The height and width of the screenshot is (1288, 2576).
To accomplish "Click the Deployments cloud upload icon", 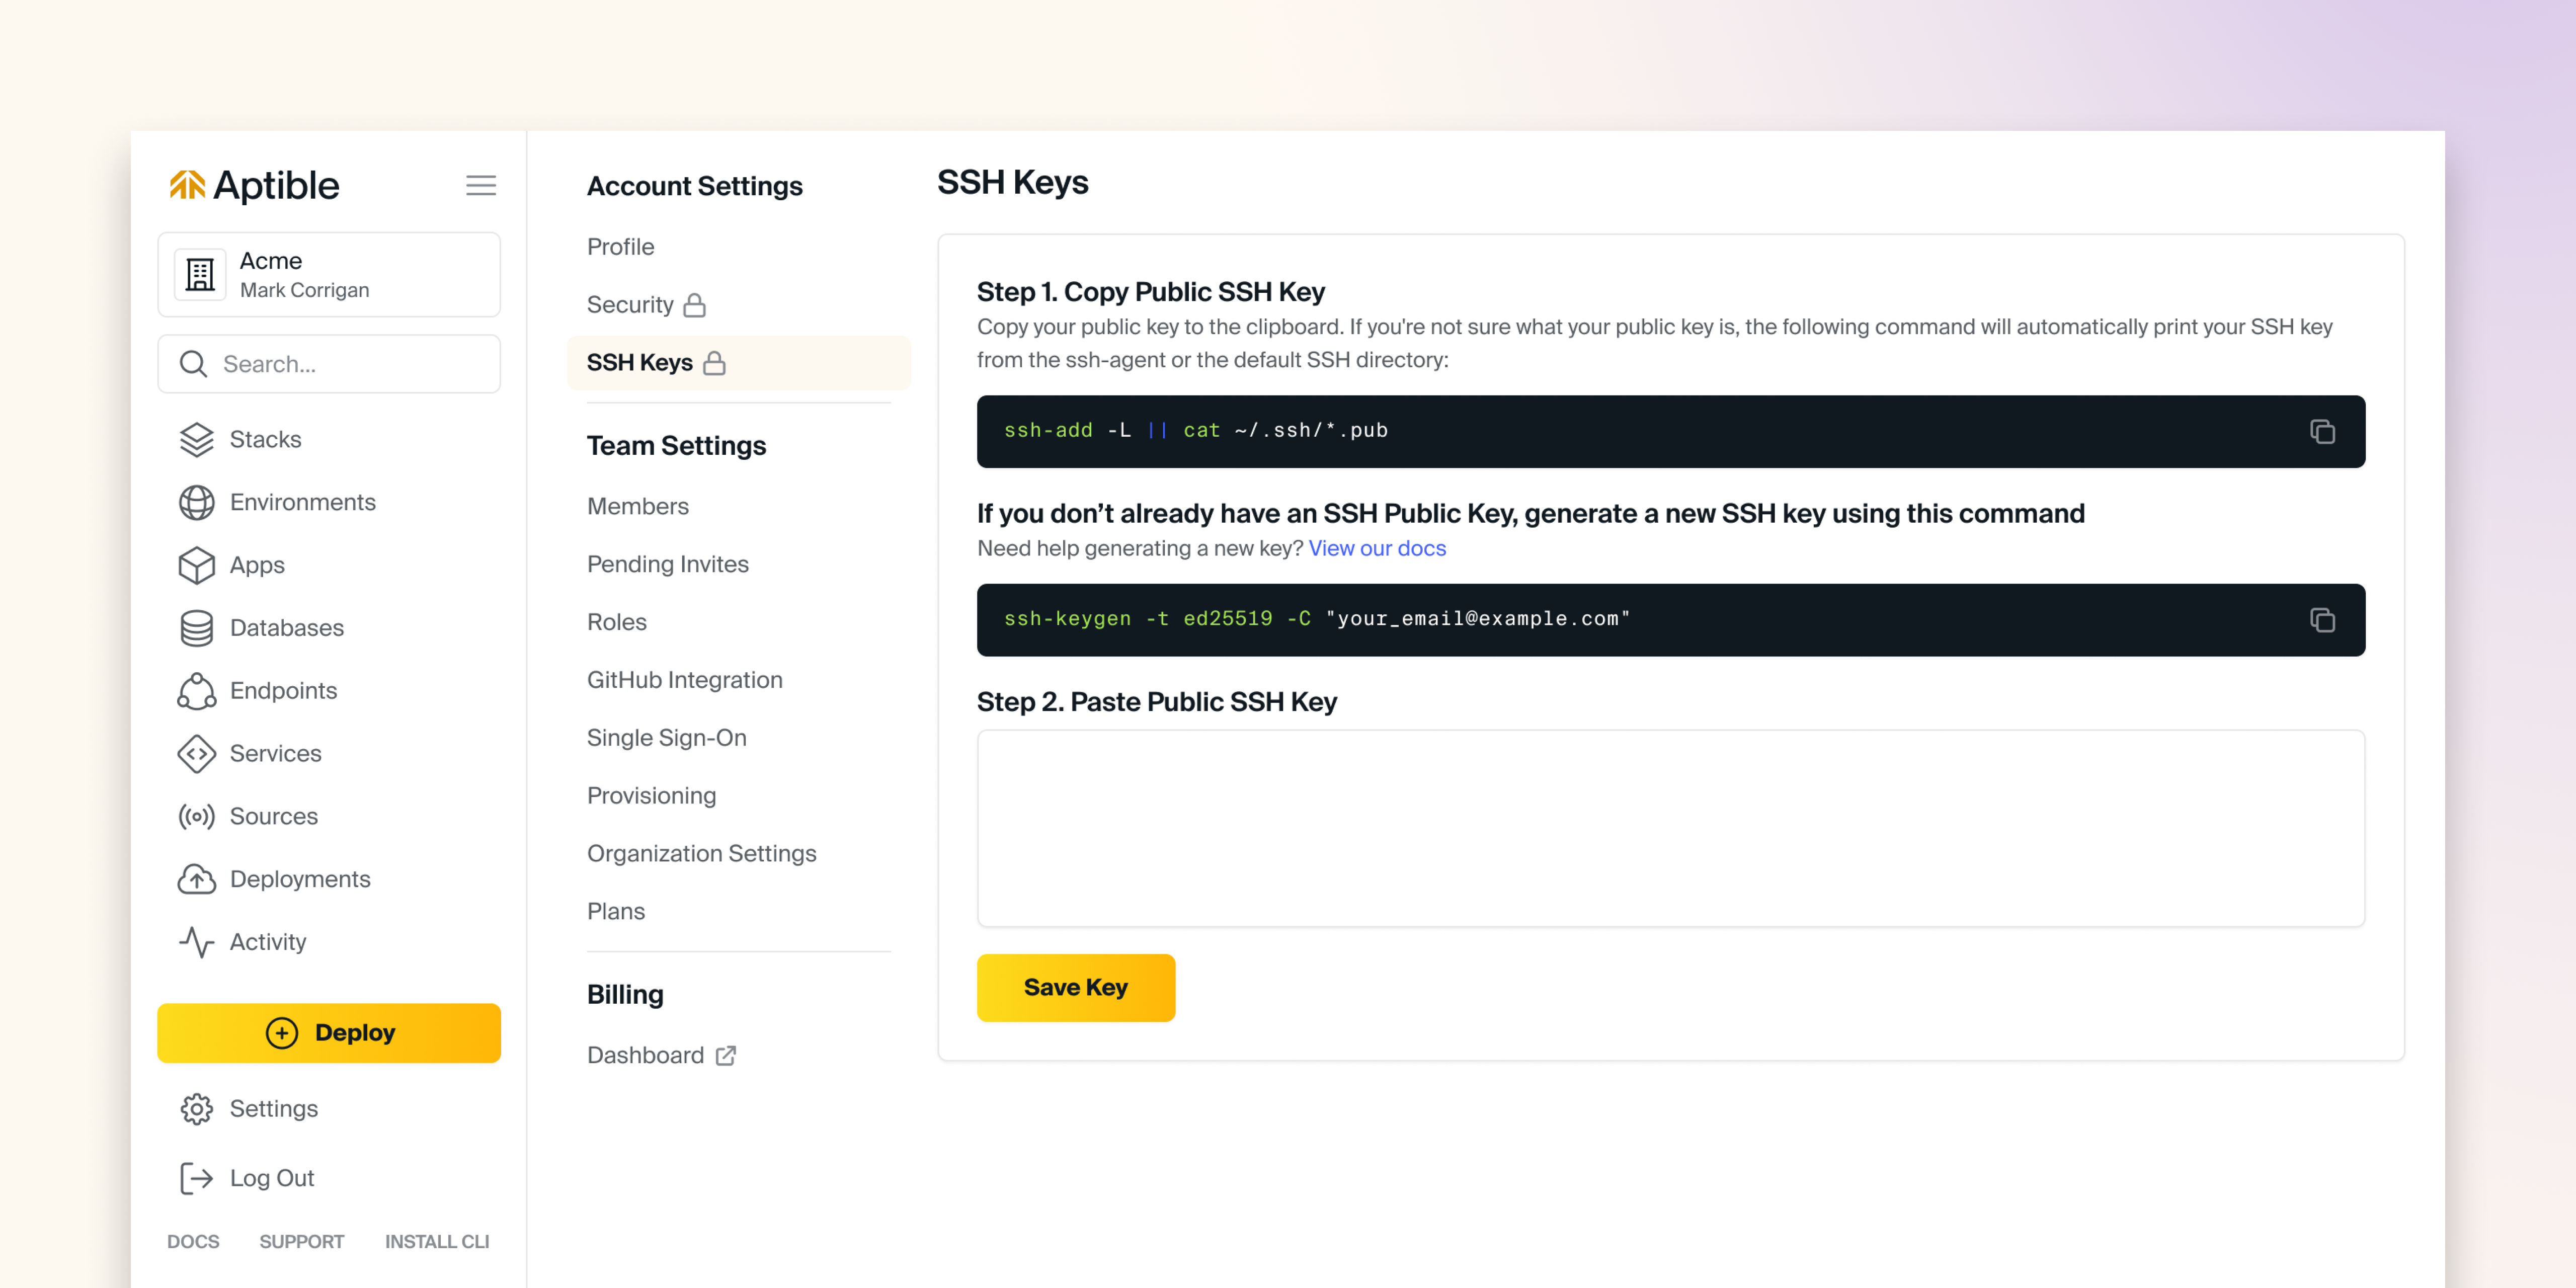I will coord(196,879).
